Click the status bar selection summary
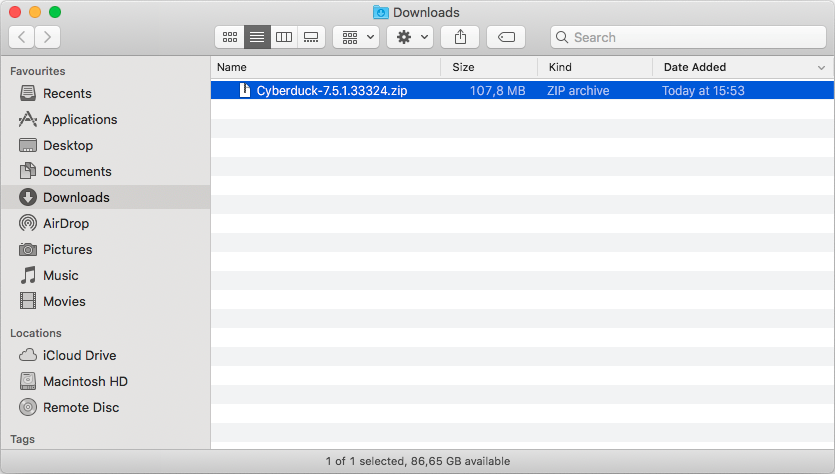The image size is (835, 474). click(418, 461)
